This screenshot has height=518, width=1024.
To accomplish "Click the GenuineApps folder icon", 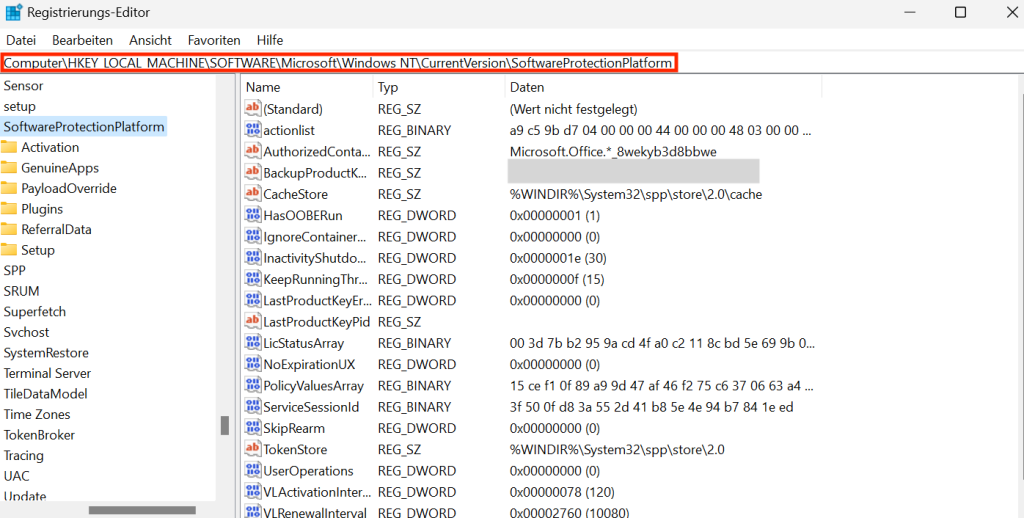I will (10, 168).
